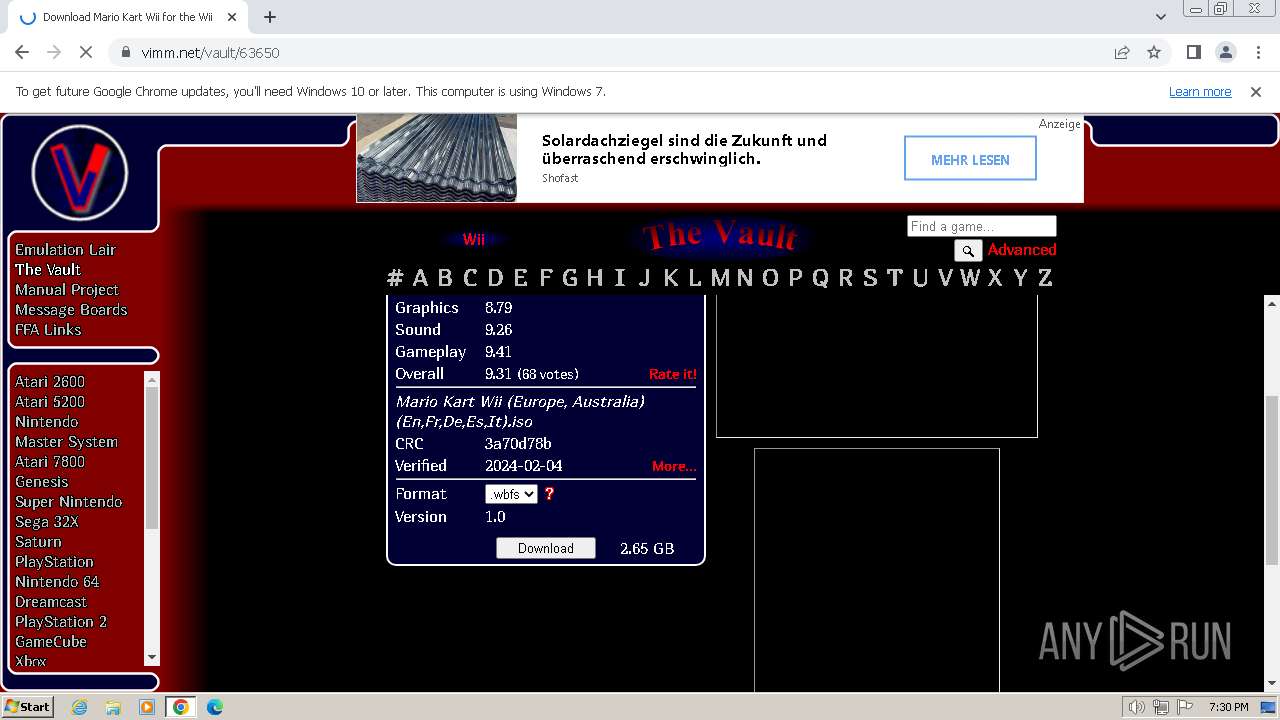1280x720 pixels.
Task: Click the page vertical scrollbar thumb
Action: [1272, 480]
